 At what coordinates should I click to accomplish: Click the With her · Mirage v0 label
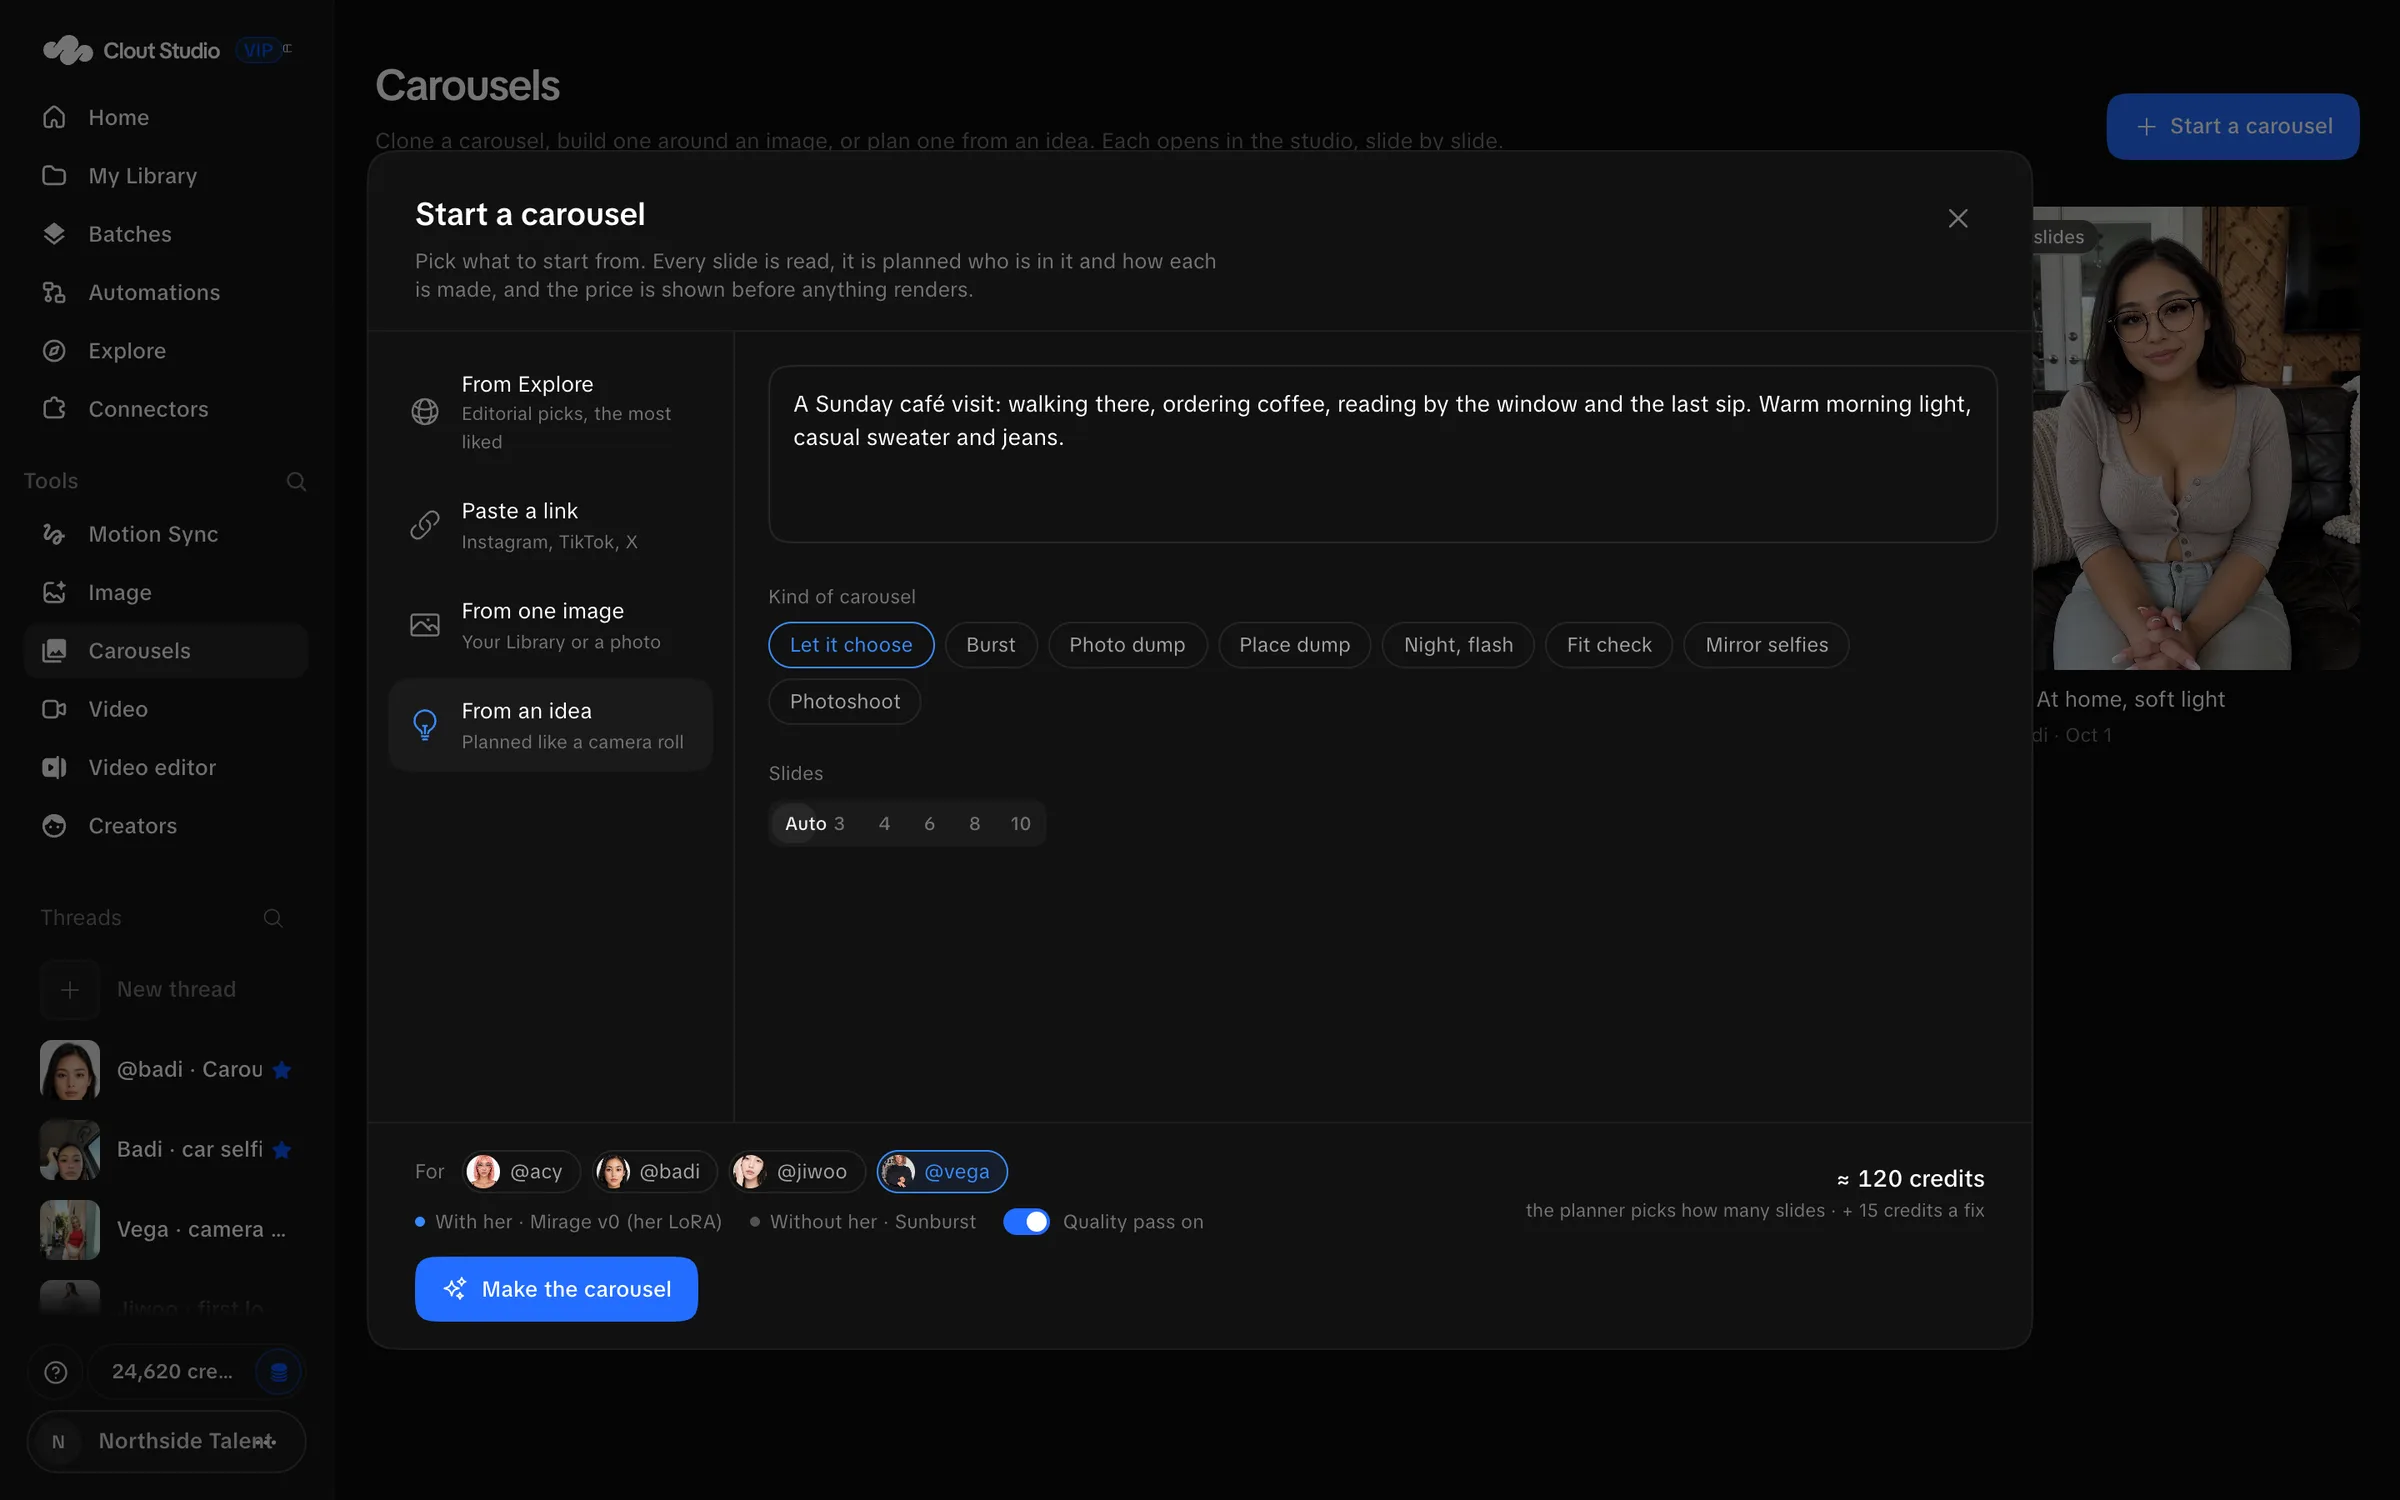(578, 1222)
